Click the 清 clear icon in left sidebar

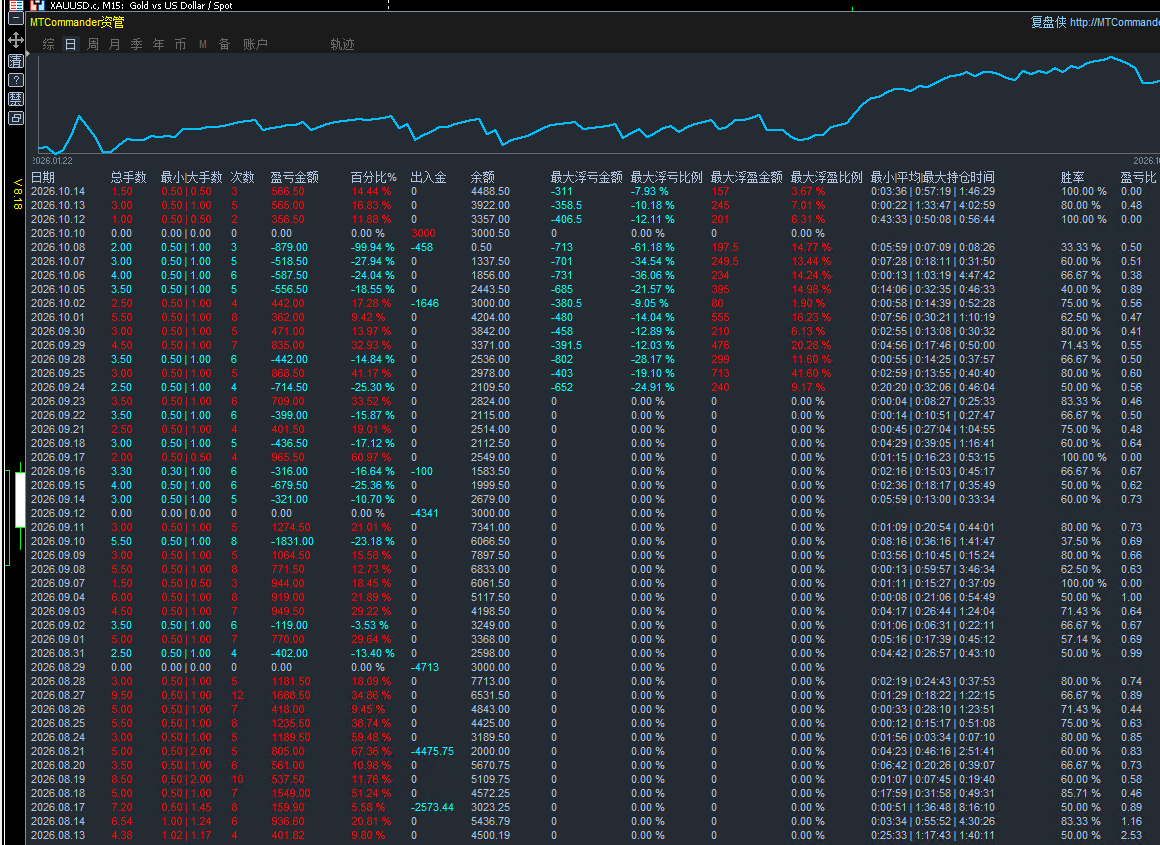click(16, 61)
